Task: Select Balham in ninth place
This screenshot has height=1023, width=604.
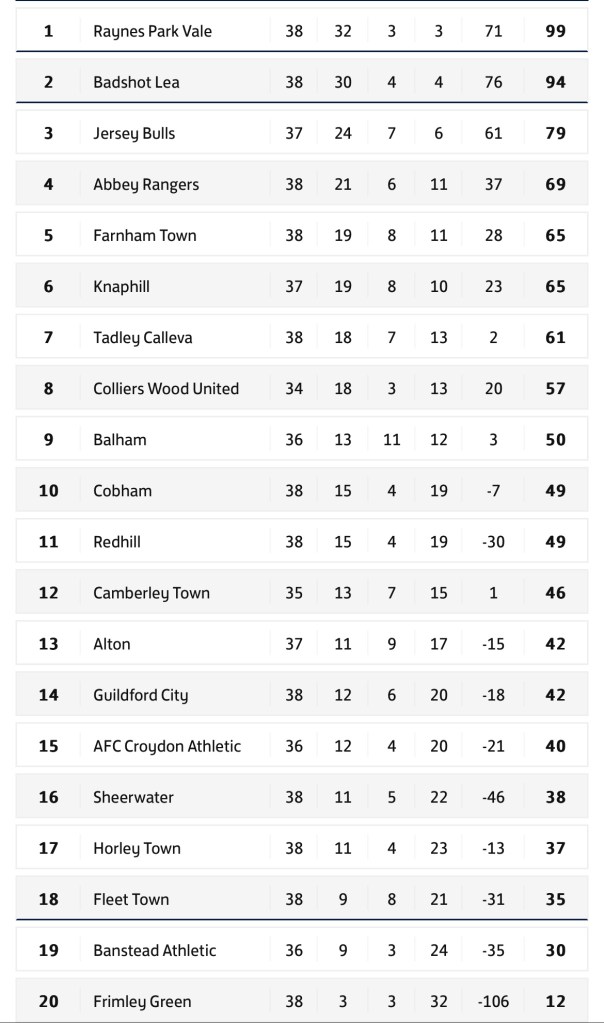Action: [120, 439]
